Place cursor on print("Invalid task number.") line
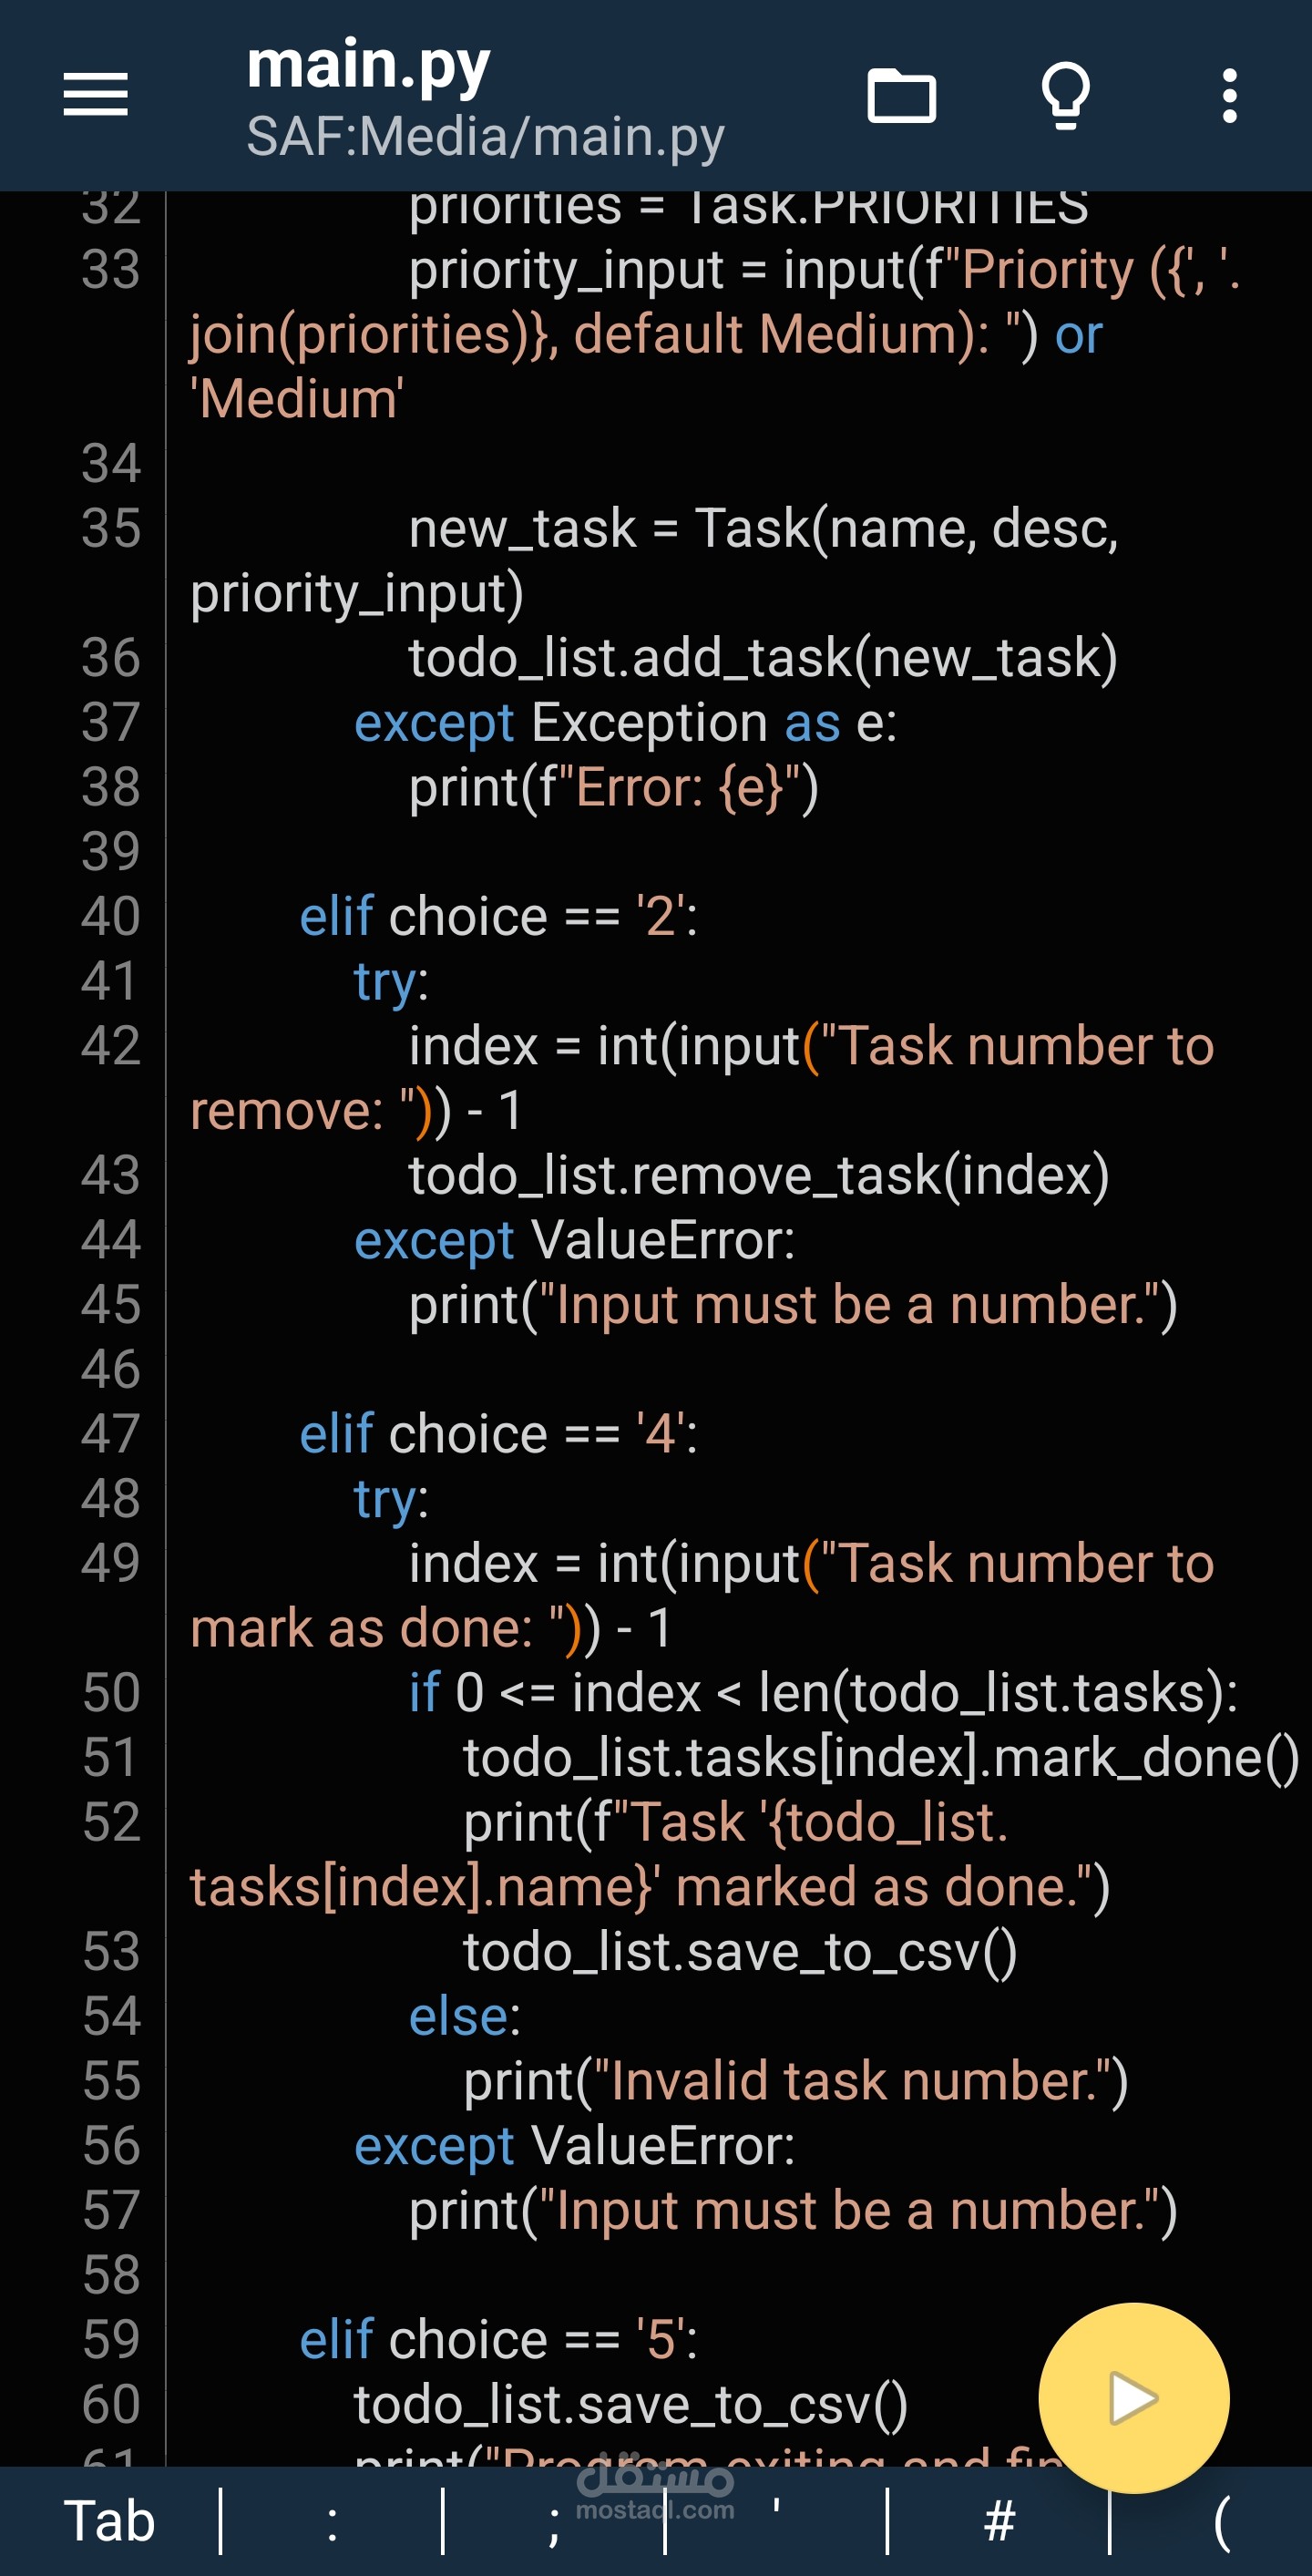 795,2081
